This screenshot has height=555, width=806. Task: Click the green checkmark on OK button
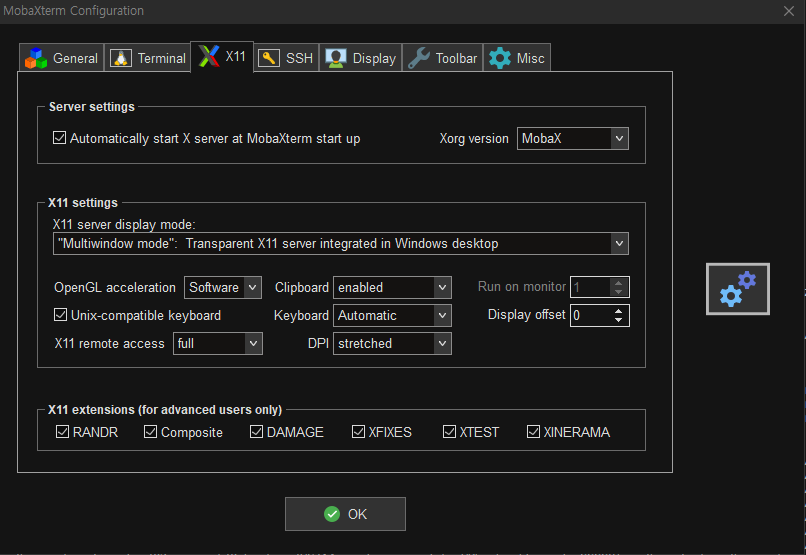coord(332,514)
